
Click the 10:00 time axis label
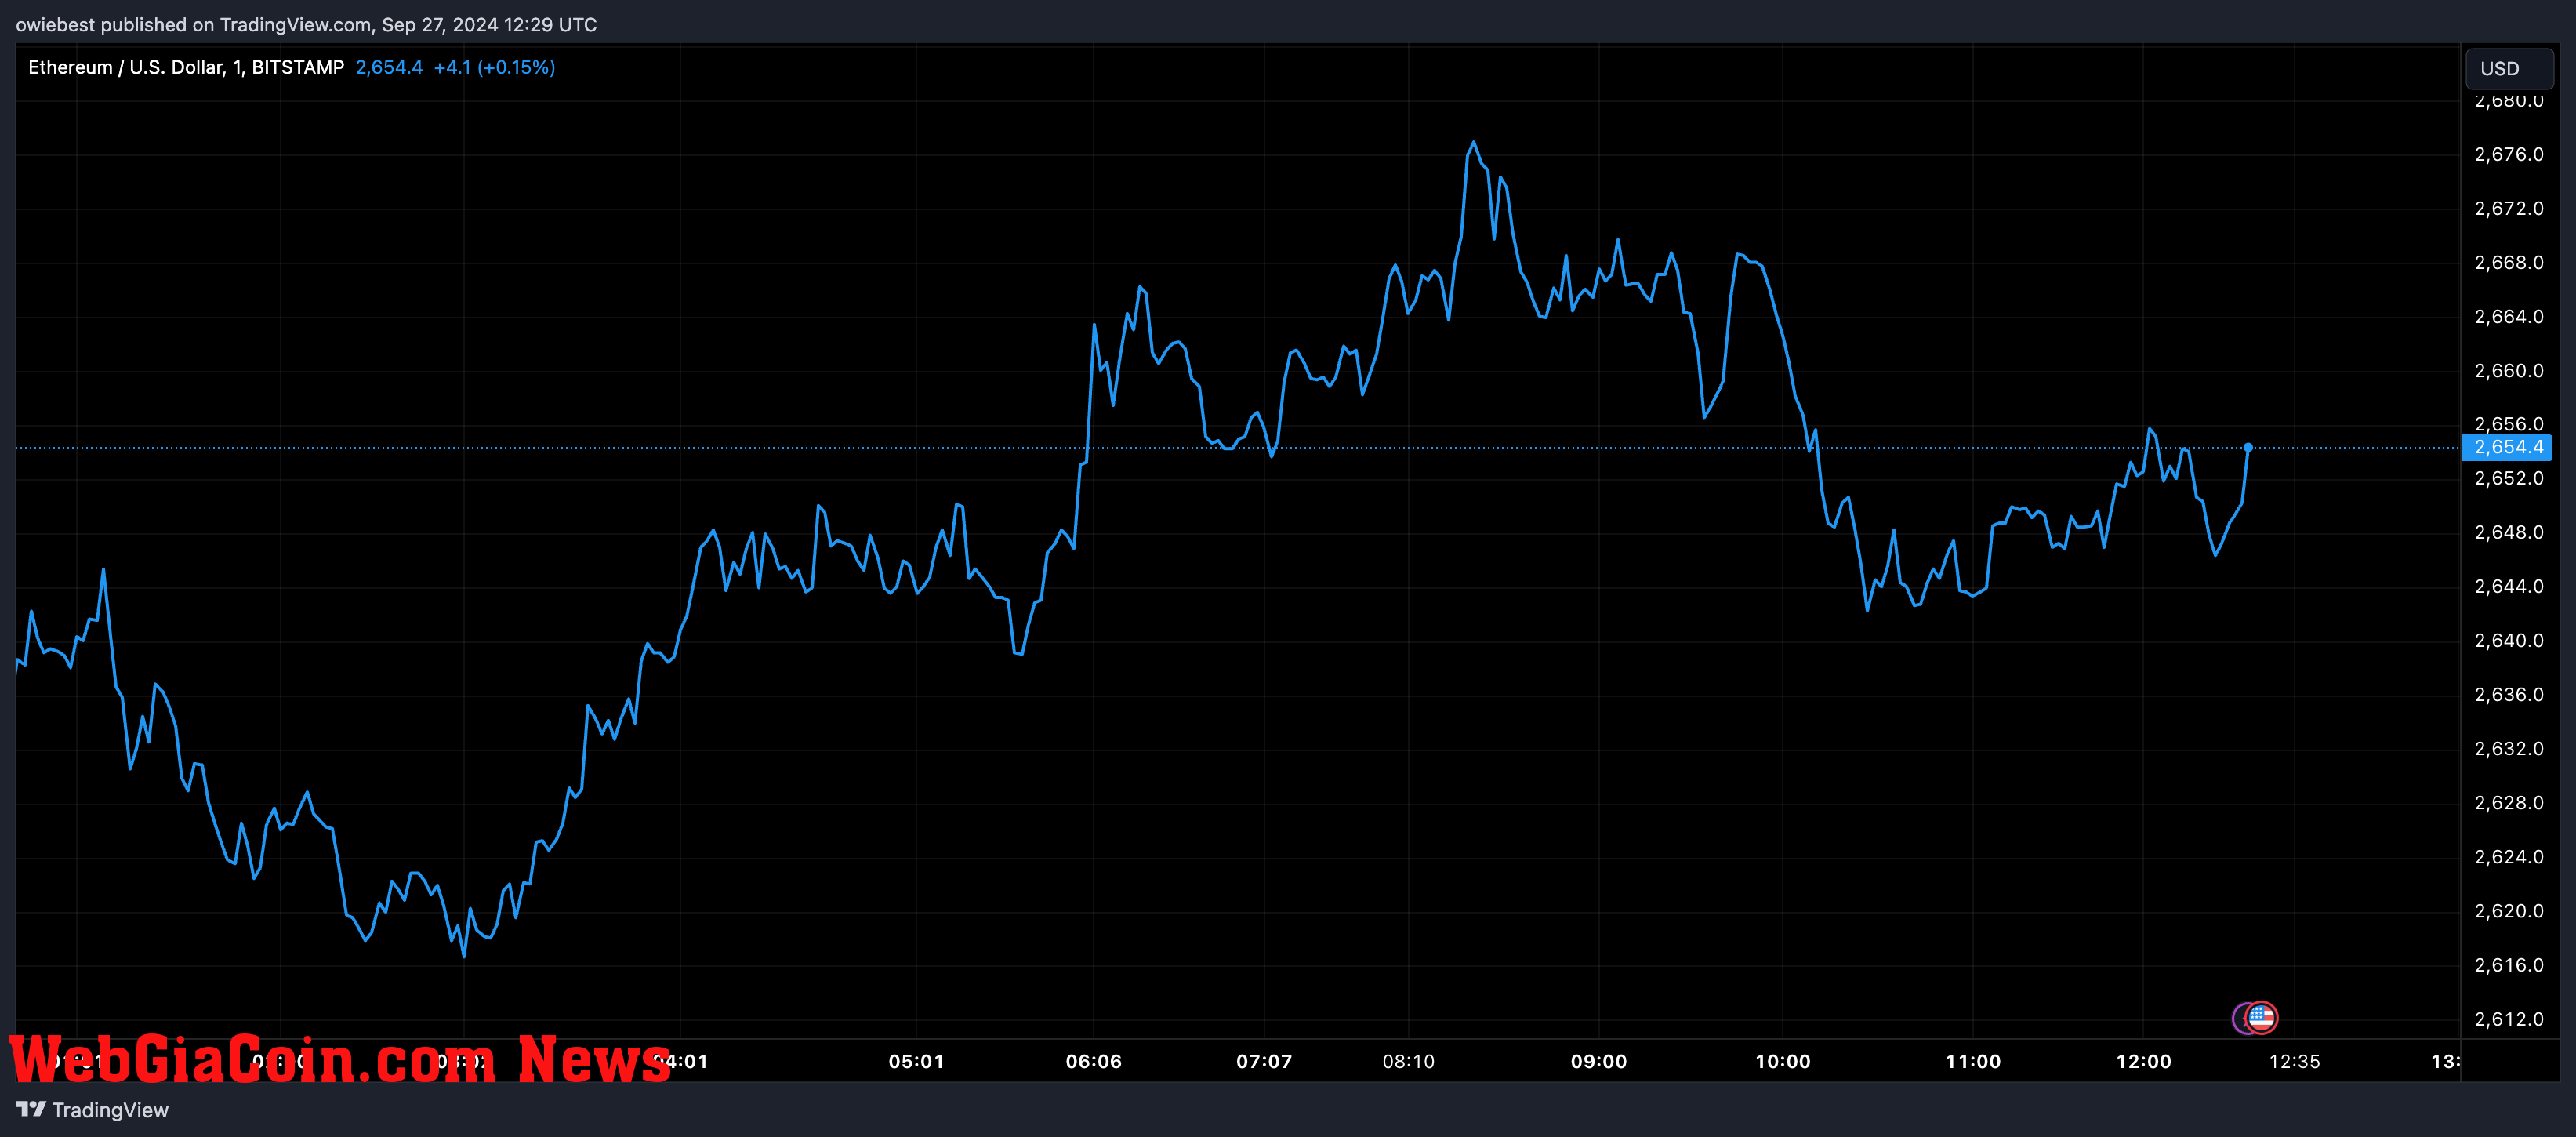point(1782,1061)
